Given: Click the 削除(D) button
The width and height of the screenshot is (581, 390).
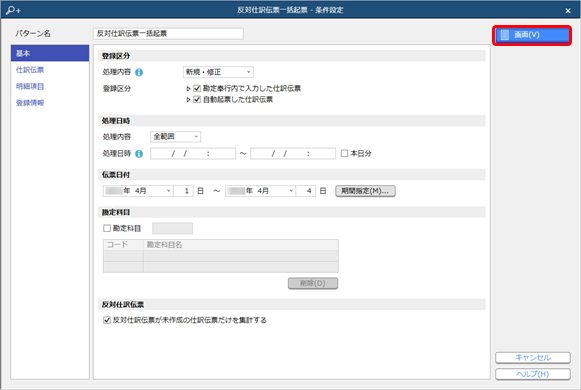Looking at the screenshot, I should pyautogui.click(x=313, y=283).
